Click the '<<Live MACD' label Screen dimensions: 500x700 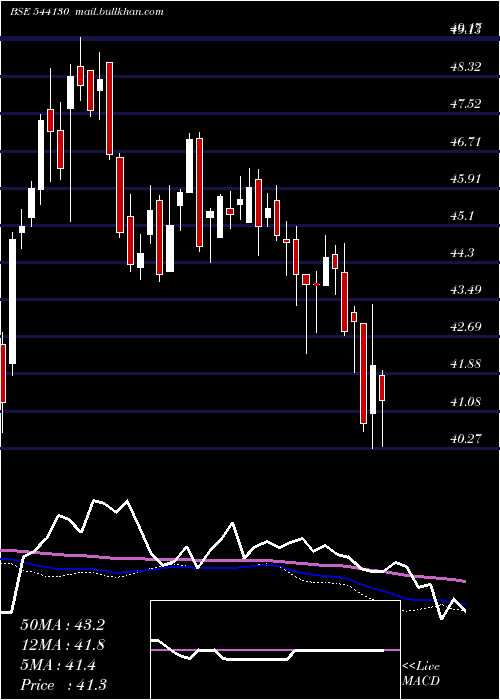tap(421, 673)
